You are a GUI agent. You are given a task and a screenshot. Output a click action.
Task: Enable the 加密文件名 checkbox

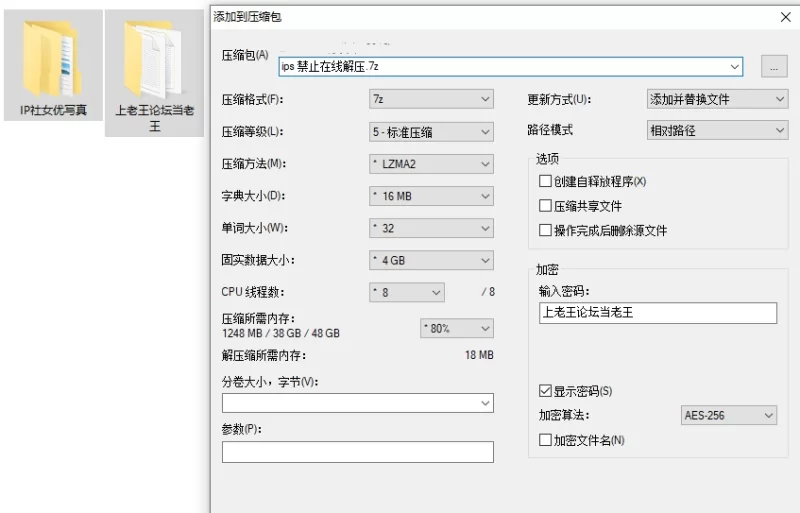545,439
